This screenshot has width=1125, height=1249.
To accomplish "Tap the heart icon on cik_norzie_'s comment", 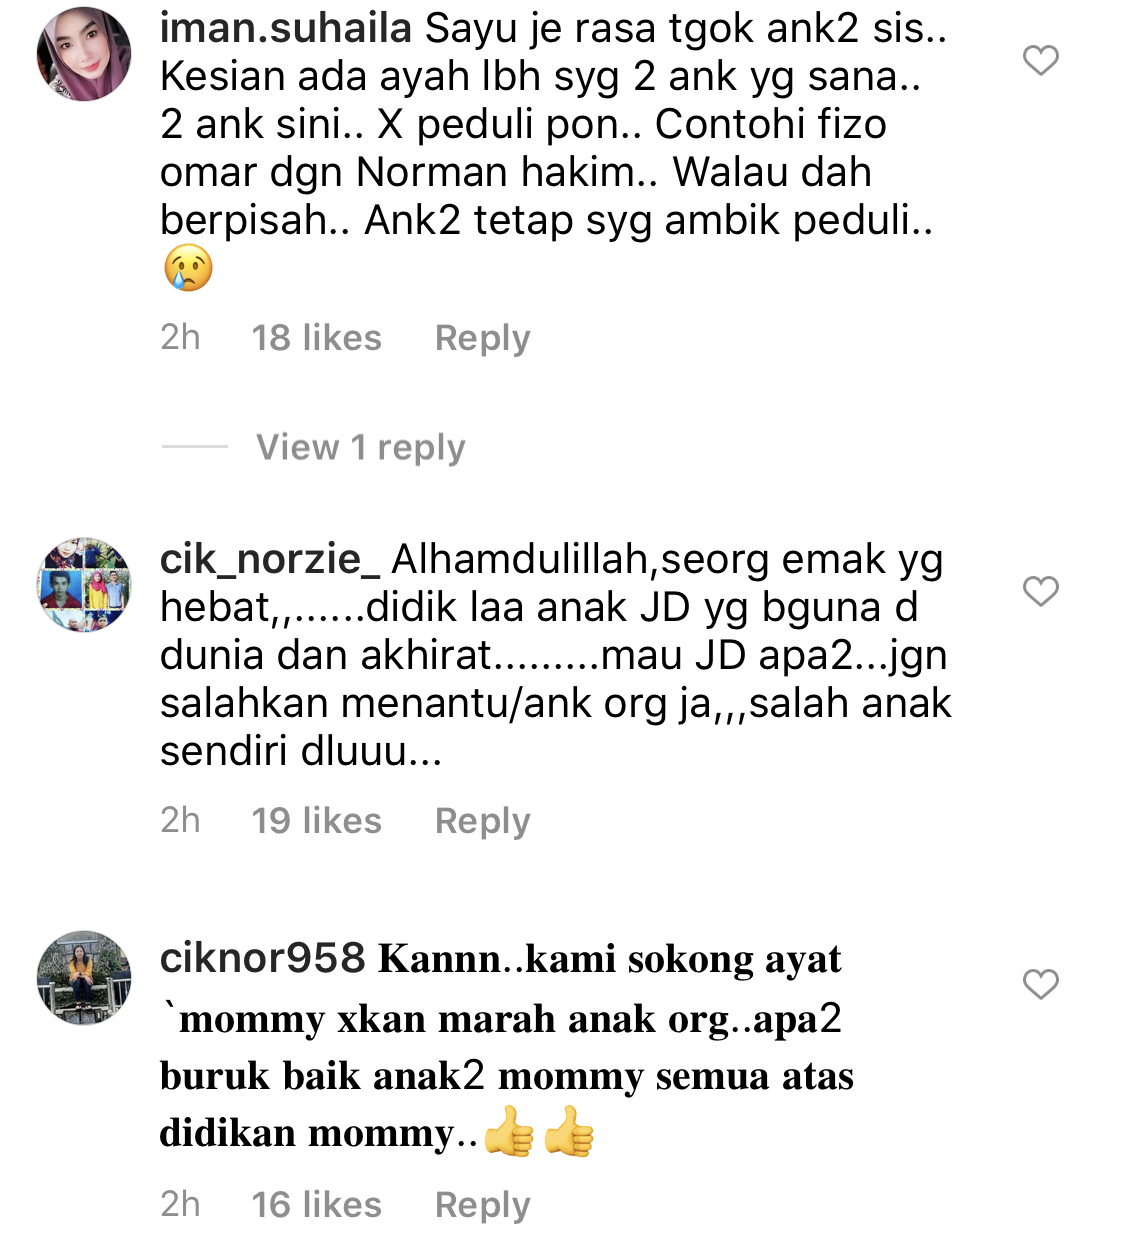I will [1041, 591].
